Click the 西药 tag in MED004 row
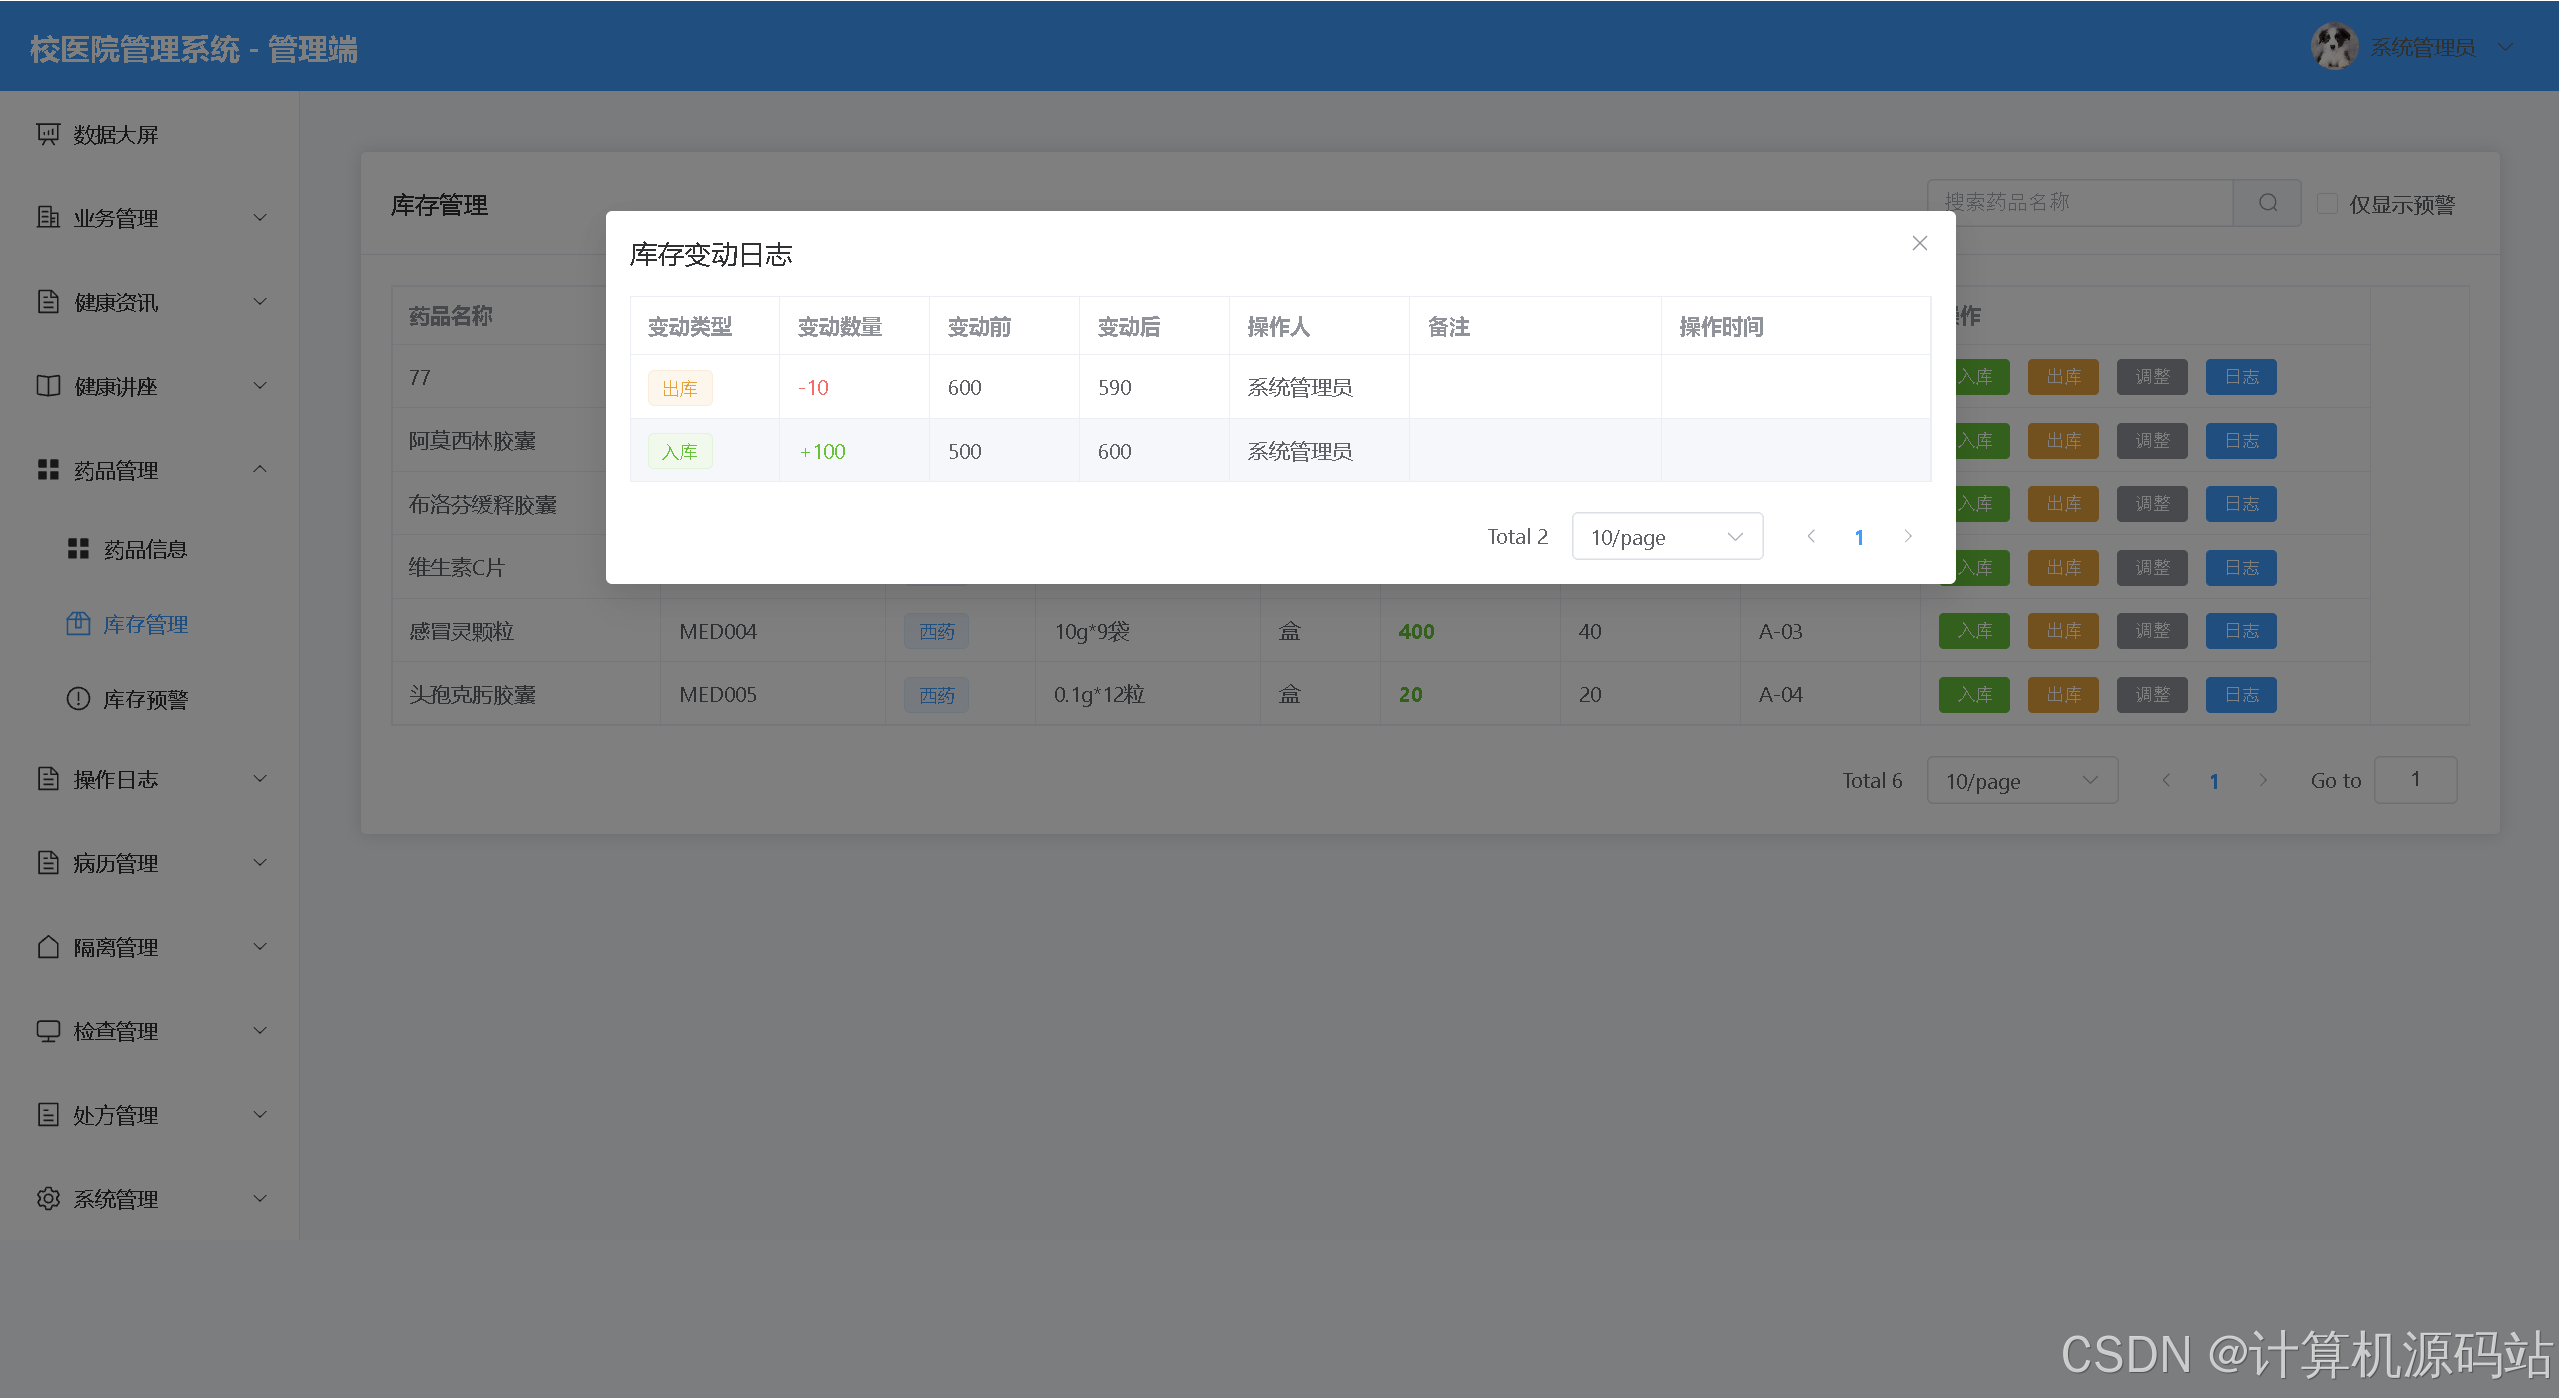Image resolution: width=2559 pixels, height=1398 pixels. click(937, 631)
